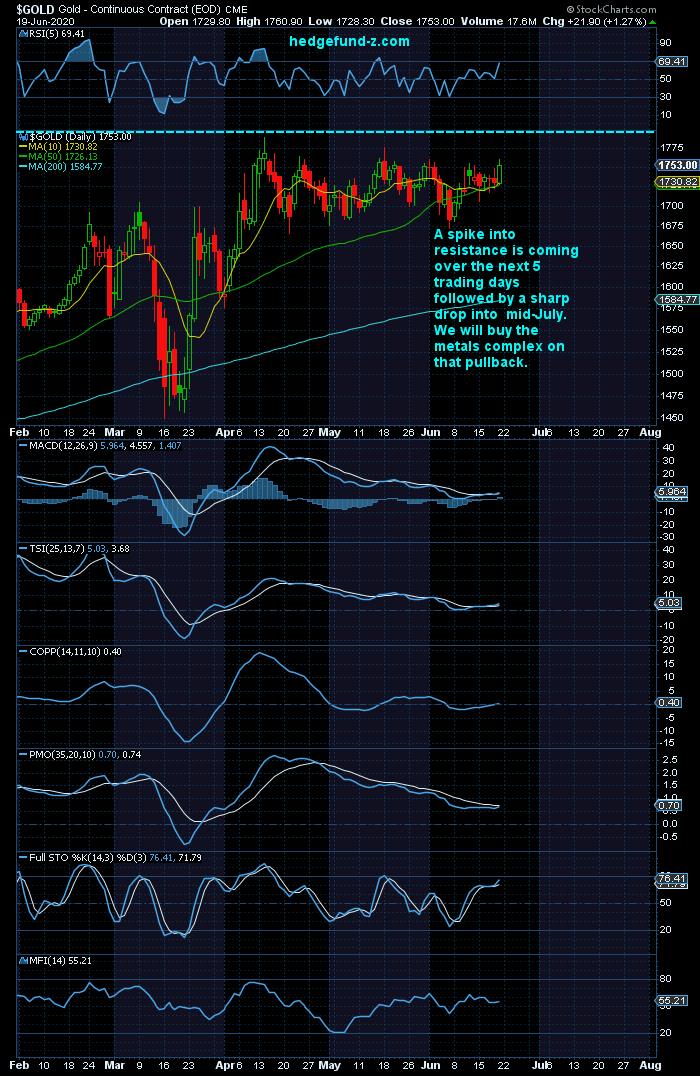Screen dimensions: 700x1076
Task: Click the $GOLD (Daily) 1753.00 legend
Action: (x=80, y=137)
